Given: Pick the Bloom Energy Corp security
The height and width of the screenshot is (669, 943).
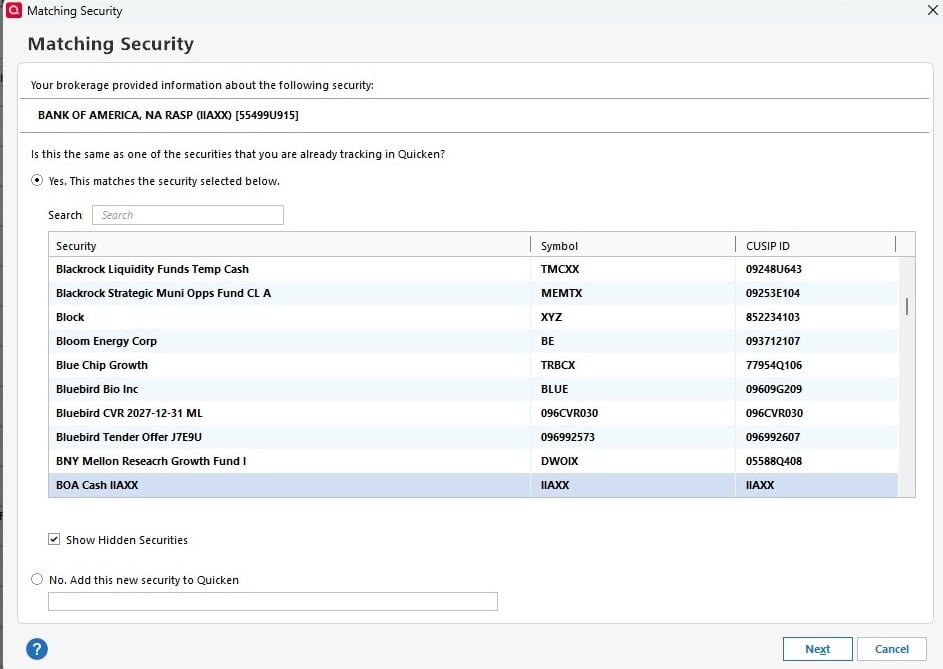Looking at the screenshot, I should click(290, 341).
